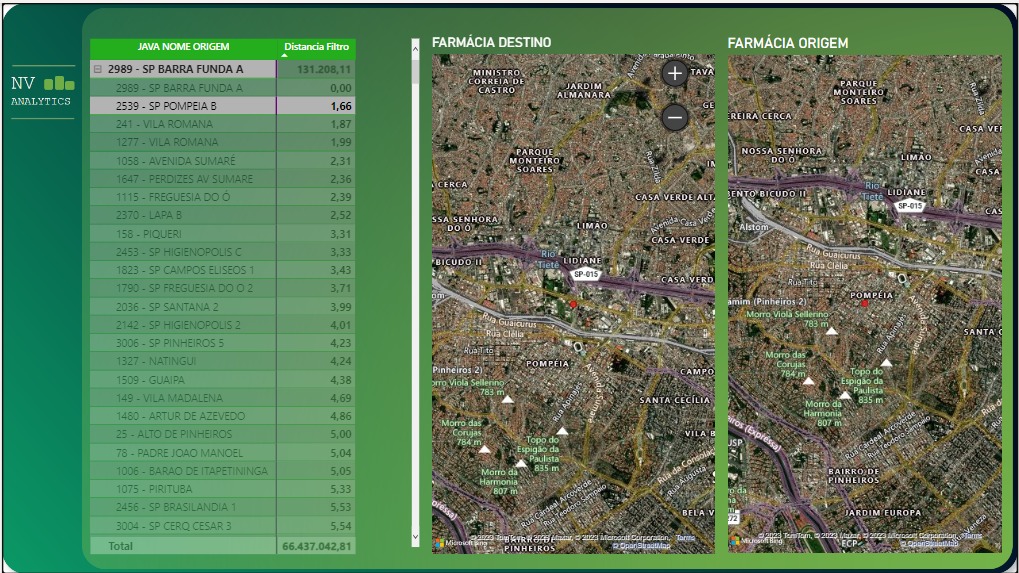Select row 1823 - SP CAMPOS ELISEOS 1
The width and height of the screenshot is (1019, 573).
point(223,270)
